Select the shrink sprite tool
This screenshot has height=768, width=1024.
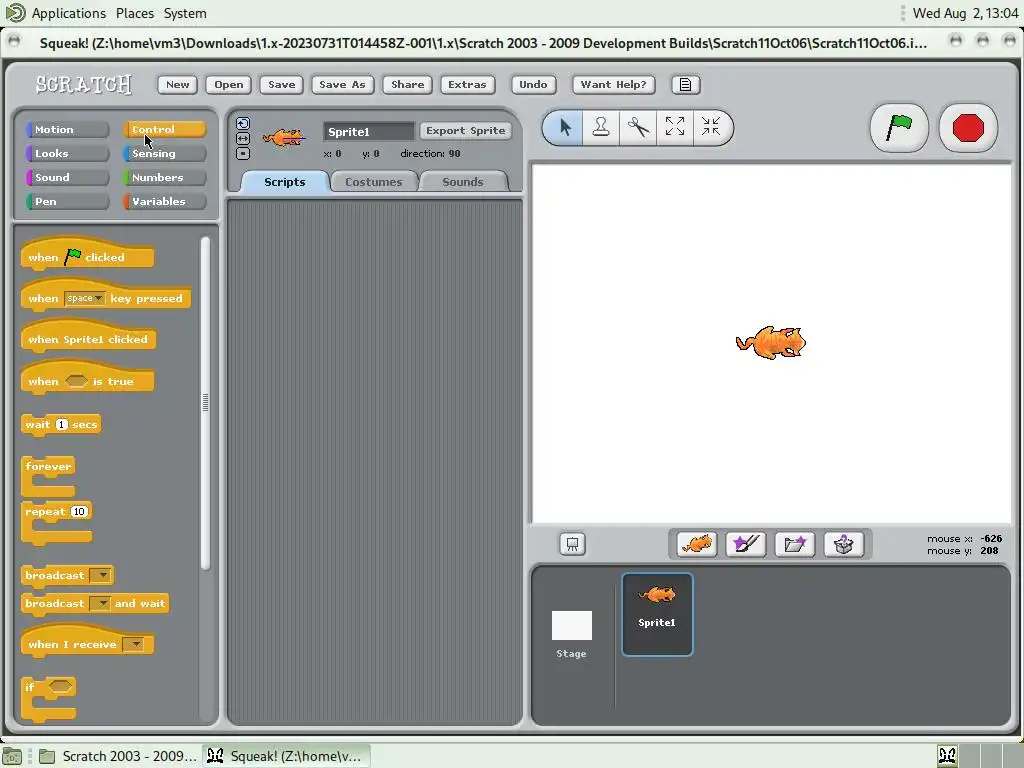[711, 127]
